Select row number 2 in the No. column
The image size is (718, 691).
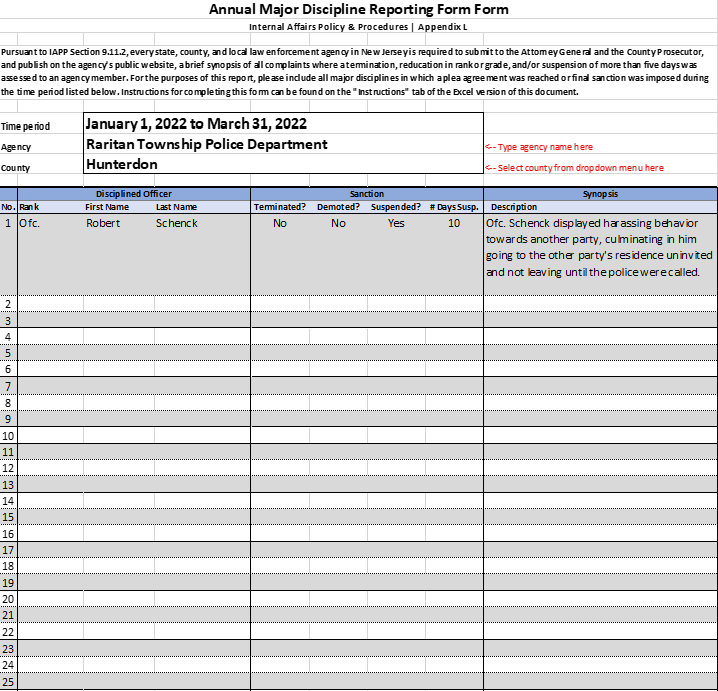point(8,303)
